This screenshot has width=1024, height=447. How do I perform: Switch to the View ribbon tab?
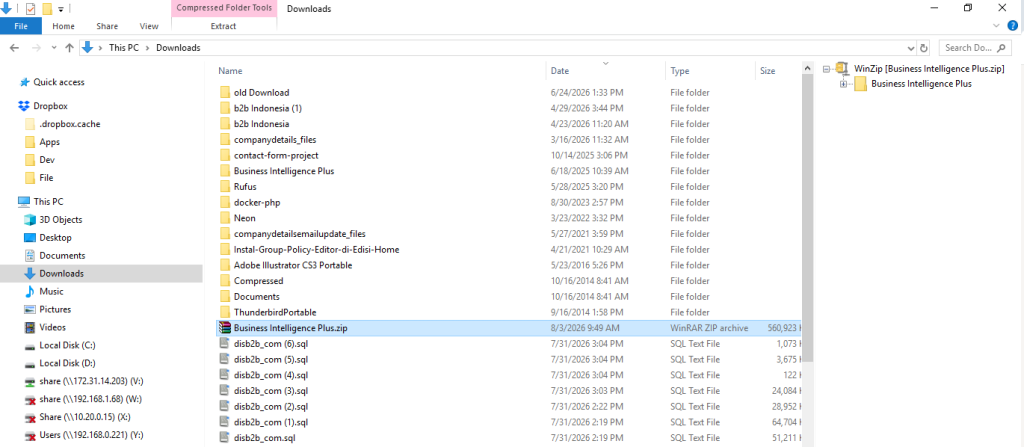pyautogui.click(x=149, y=26)
